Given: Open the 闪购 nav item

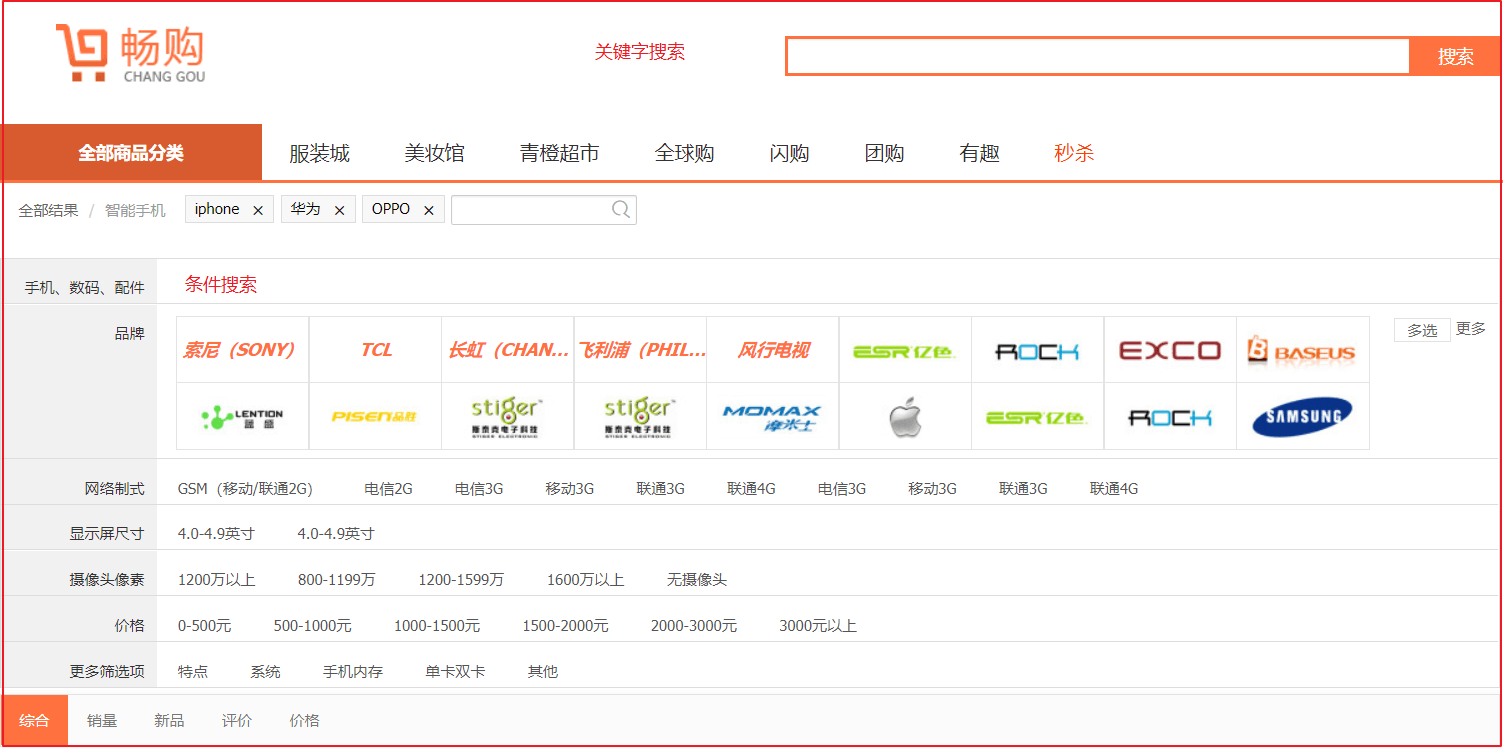Looking at the screenshot, I should (x=789, y=153).
